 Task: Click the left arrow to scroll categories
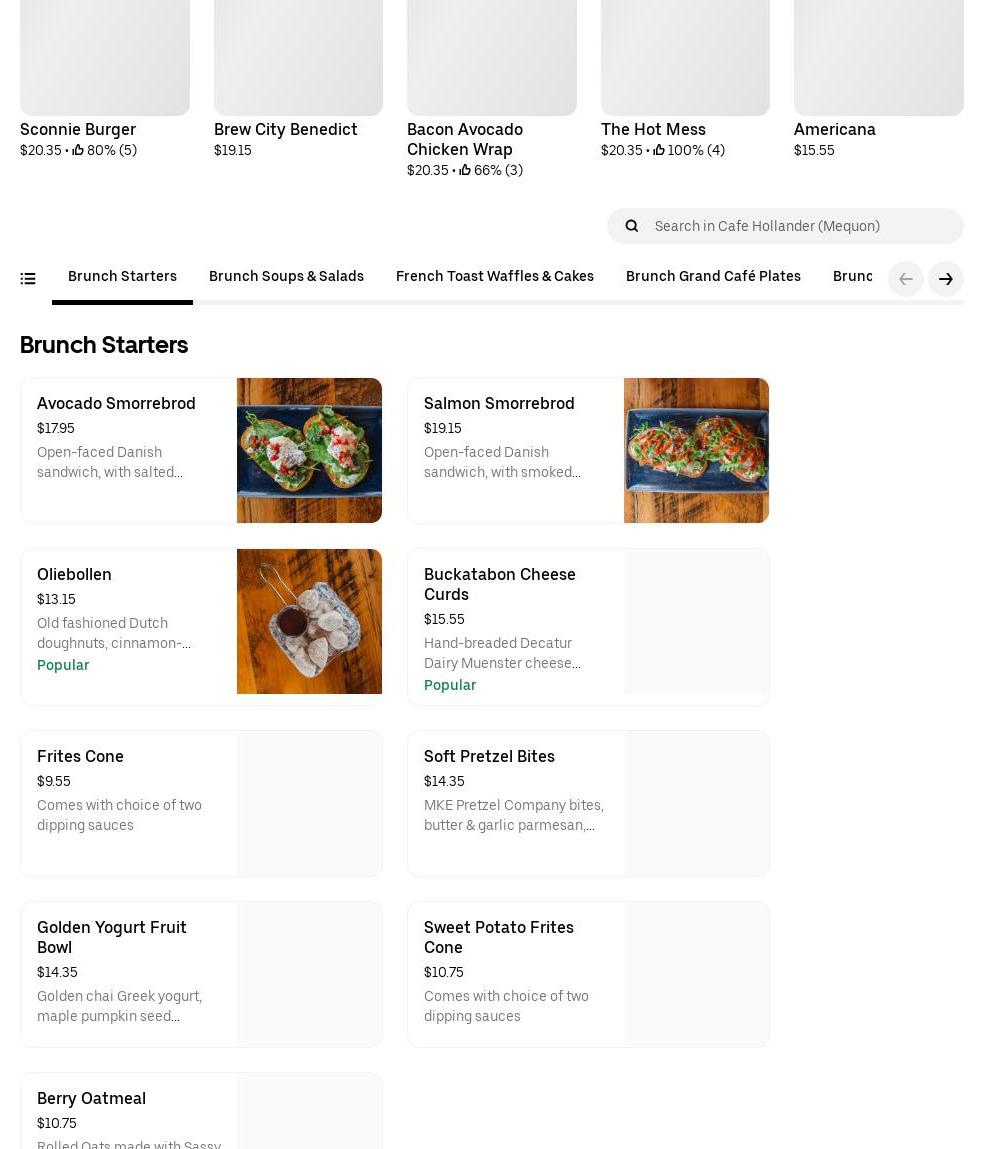click(905, 279)
